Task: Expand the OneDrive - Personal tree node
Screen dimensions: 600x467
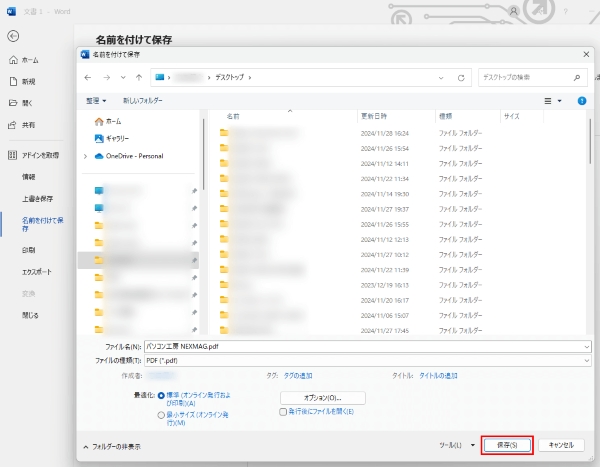Action: [x=86, y=156]
